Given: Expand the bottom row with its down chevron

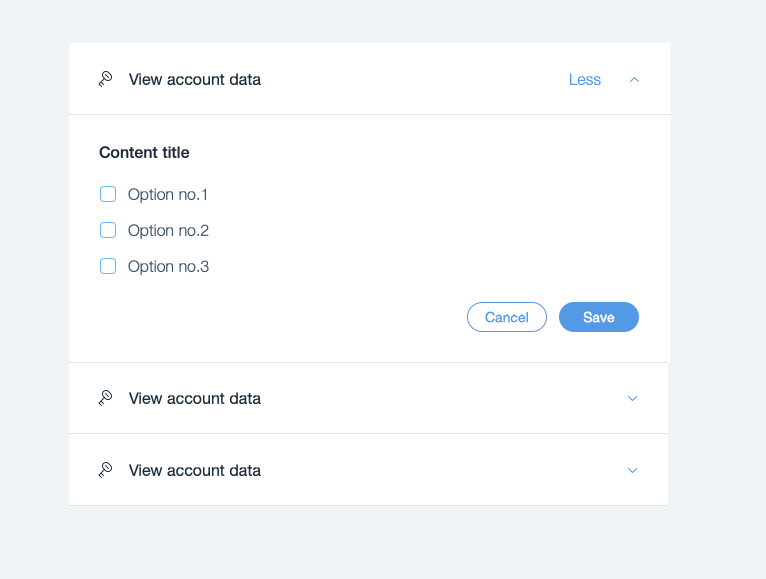Looking at the screenshot, I should point(632,470).
